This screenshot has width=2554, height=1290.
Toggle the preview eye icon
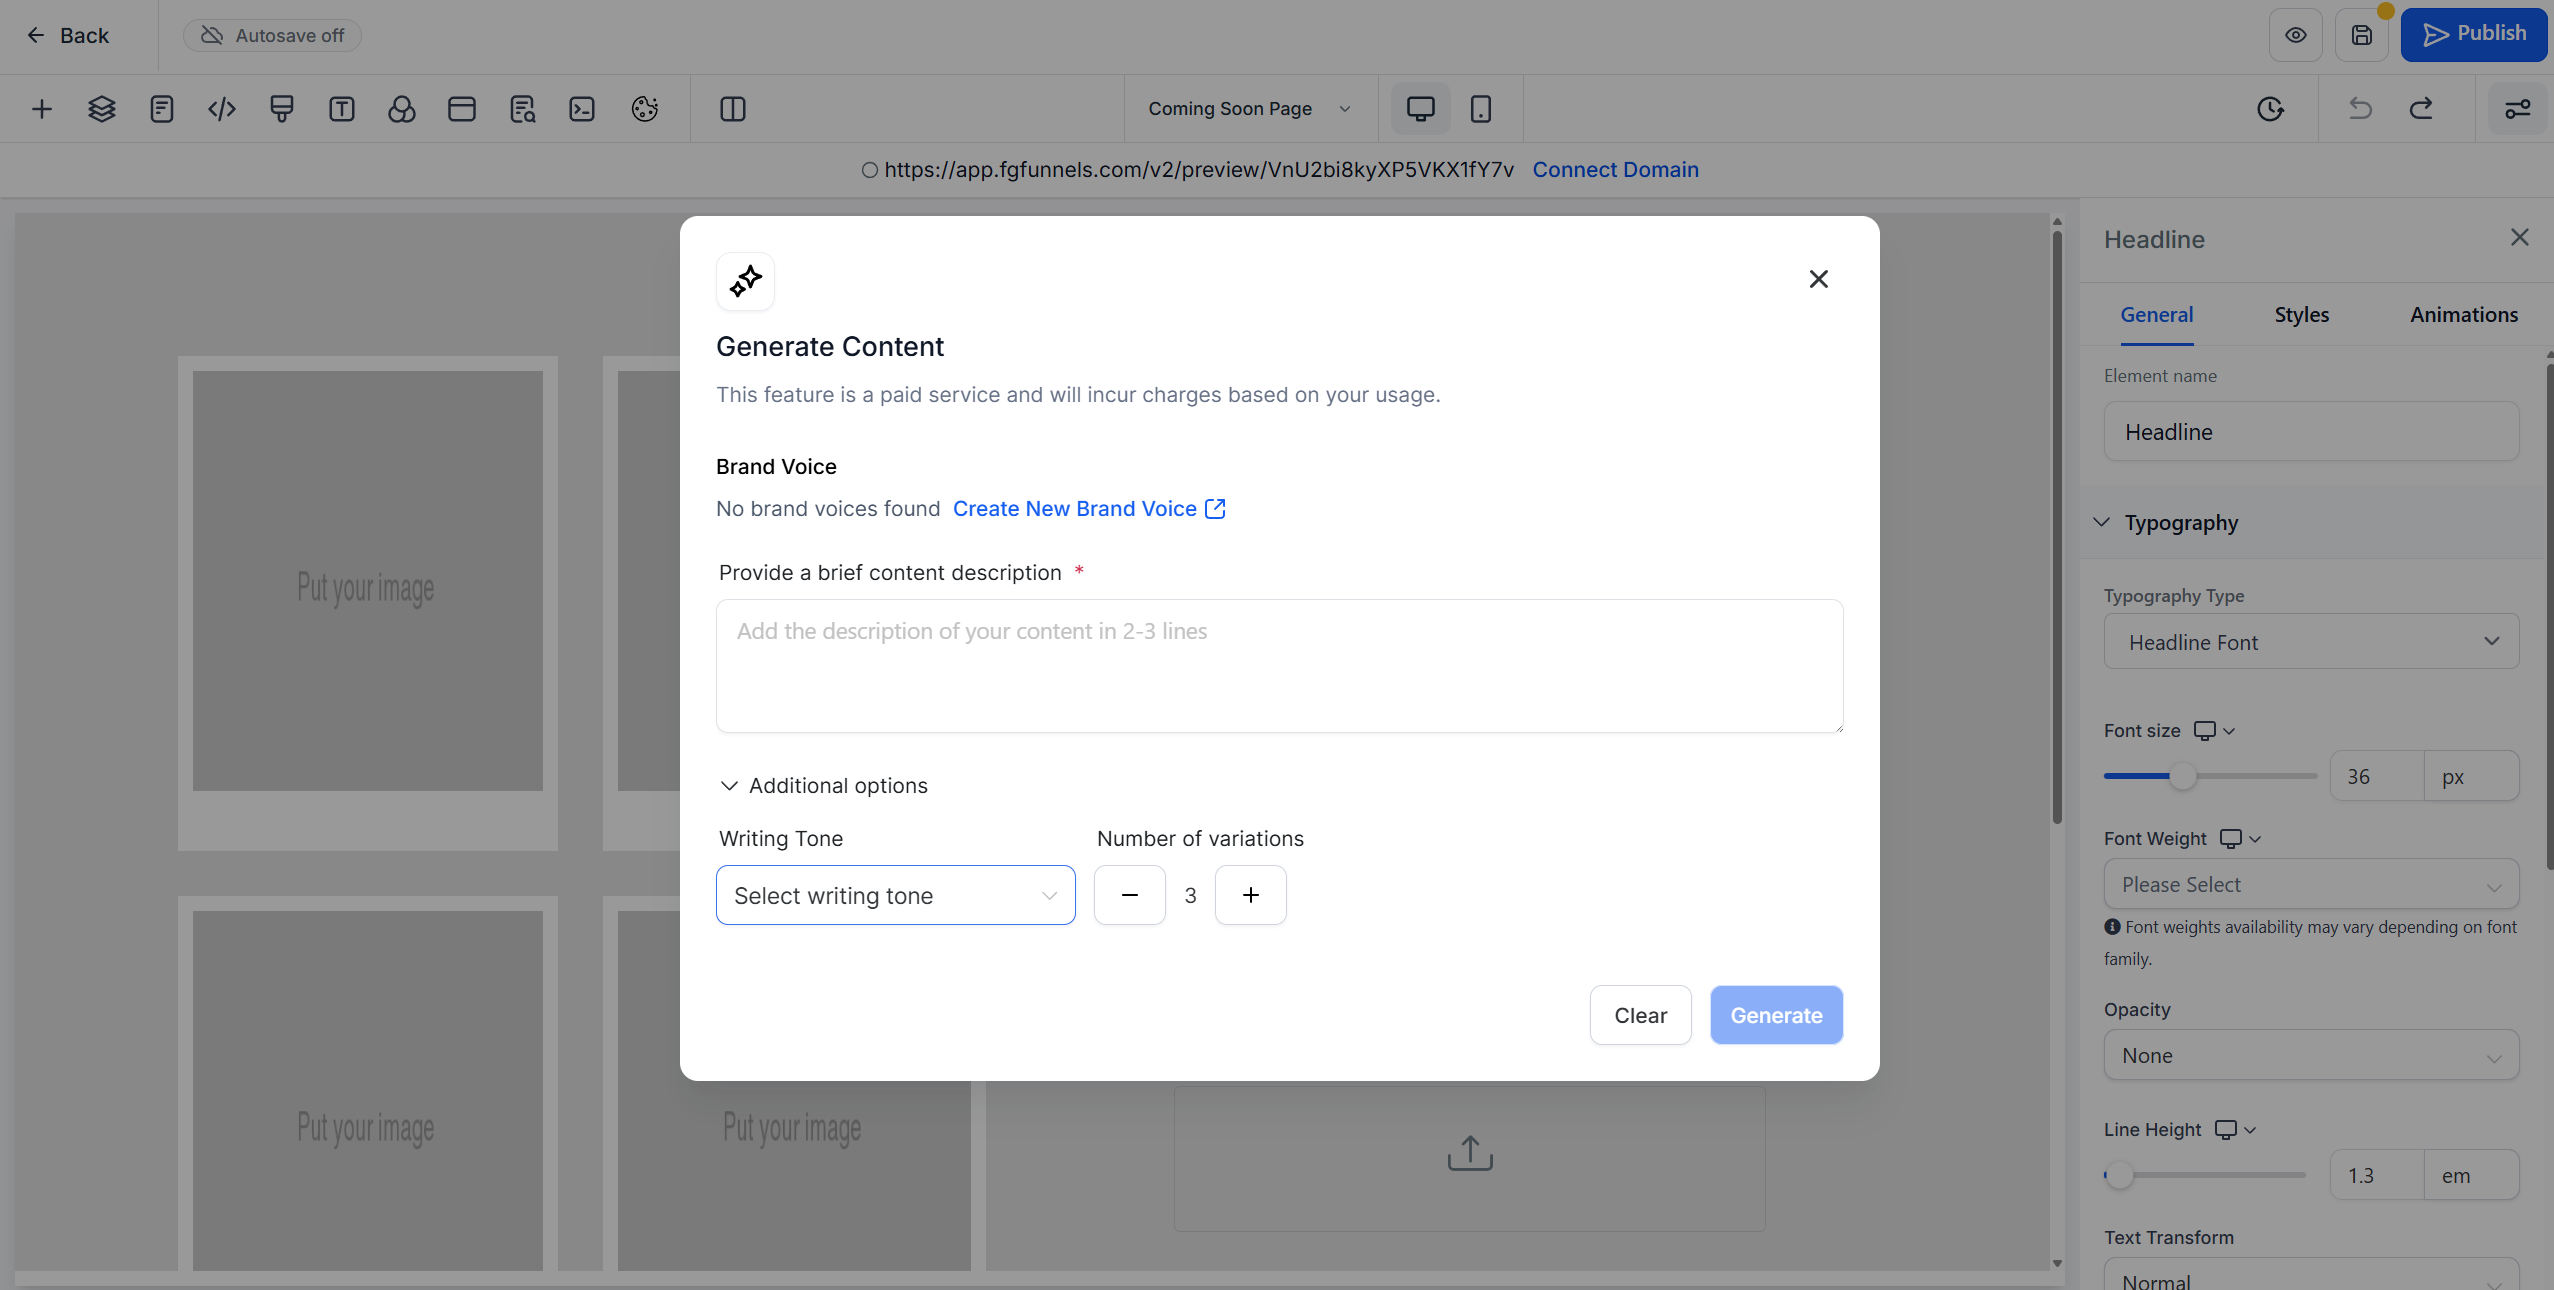point(2296,35)
